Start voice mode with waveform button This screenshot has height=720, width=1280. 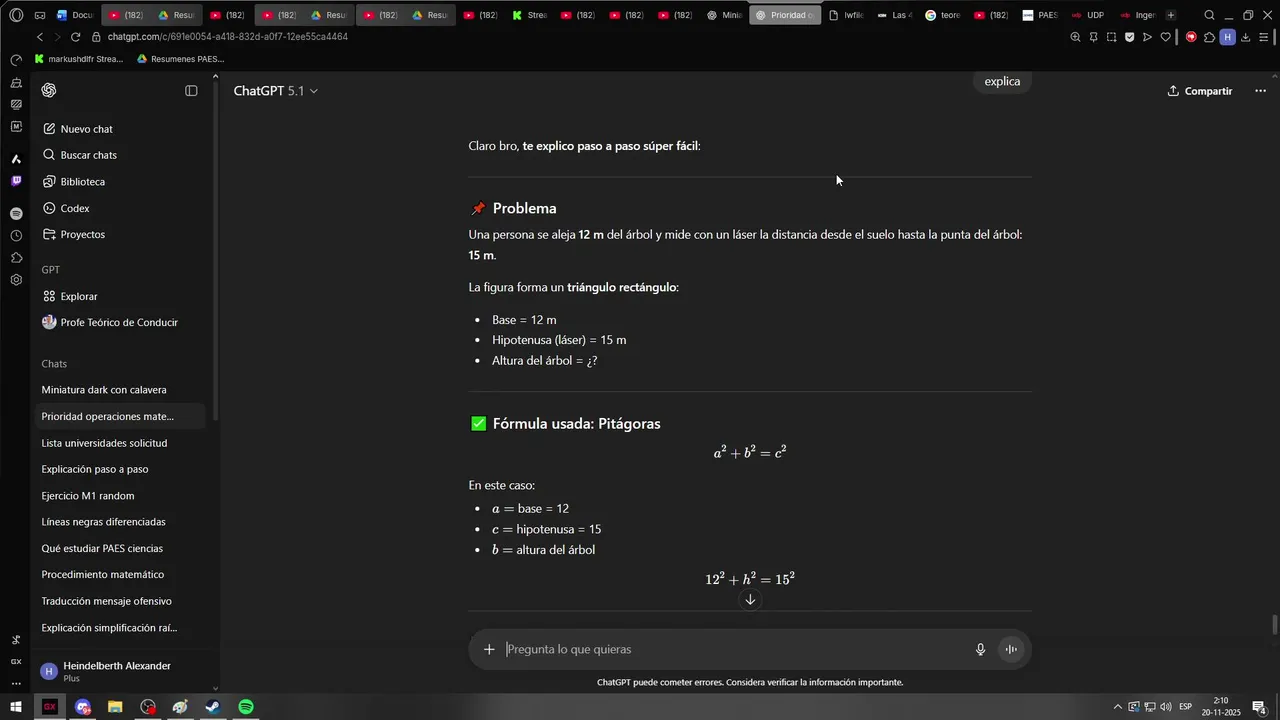click(1011, 649)
